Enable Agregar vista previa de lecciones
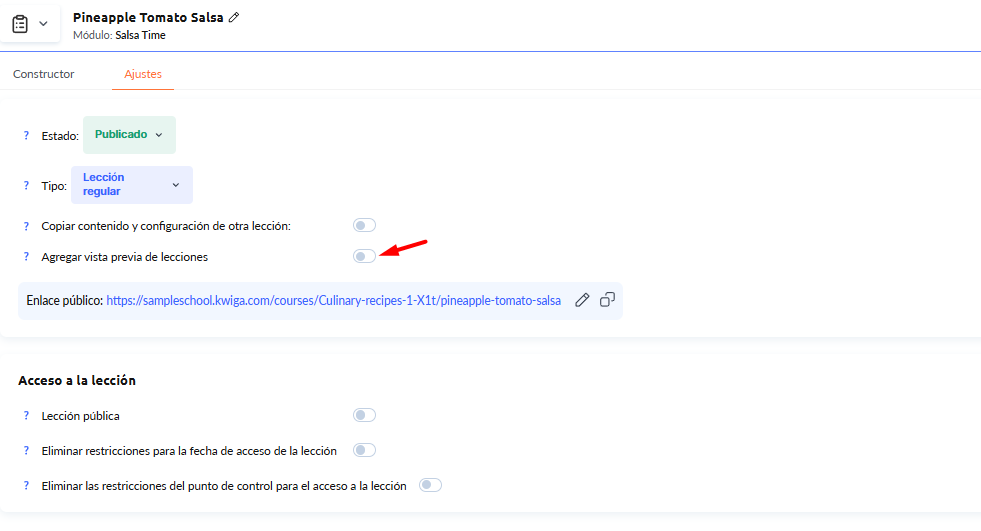Viewport: 981px width, 531px height. click(x=364, y=256)
